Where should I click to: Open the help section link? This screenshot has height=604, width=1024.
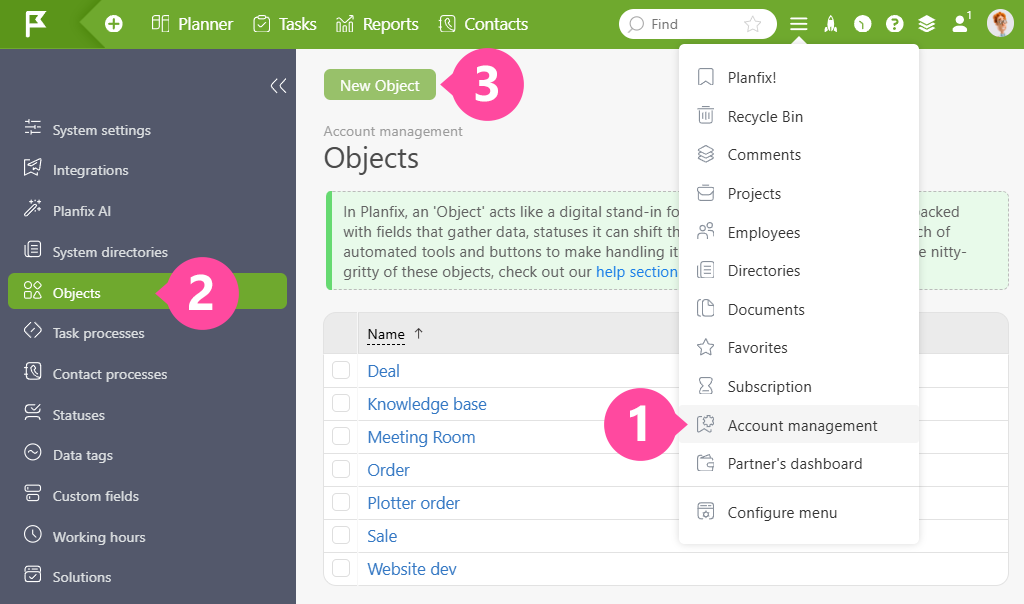(637, 272)
